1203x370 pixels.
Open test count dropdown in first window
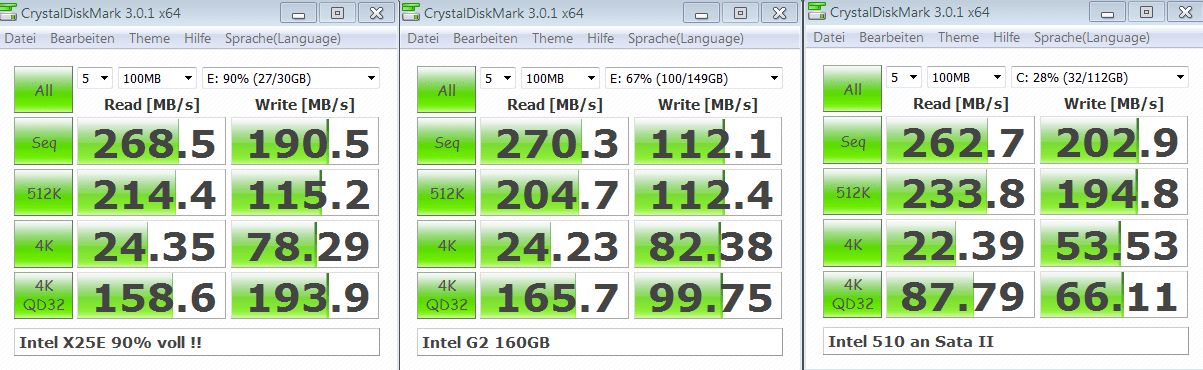tap(95, 78)
